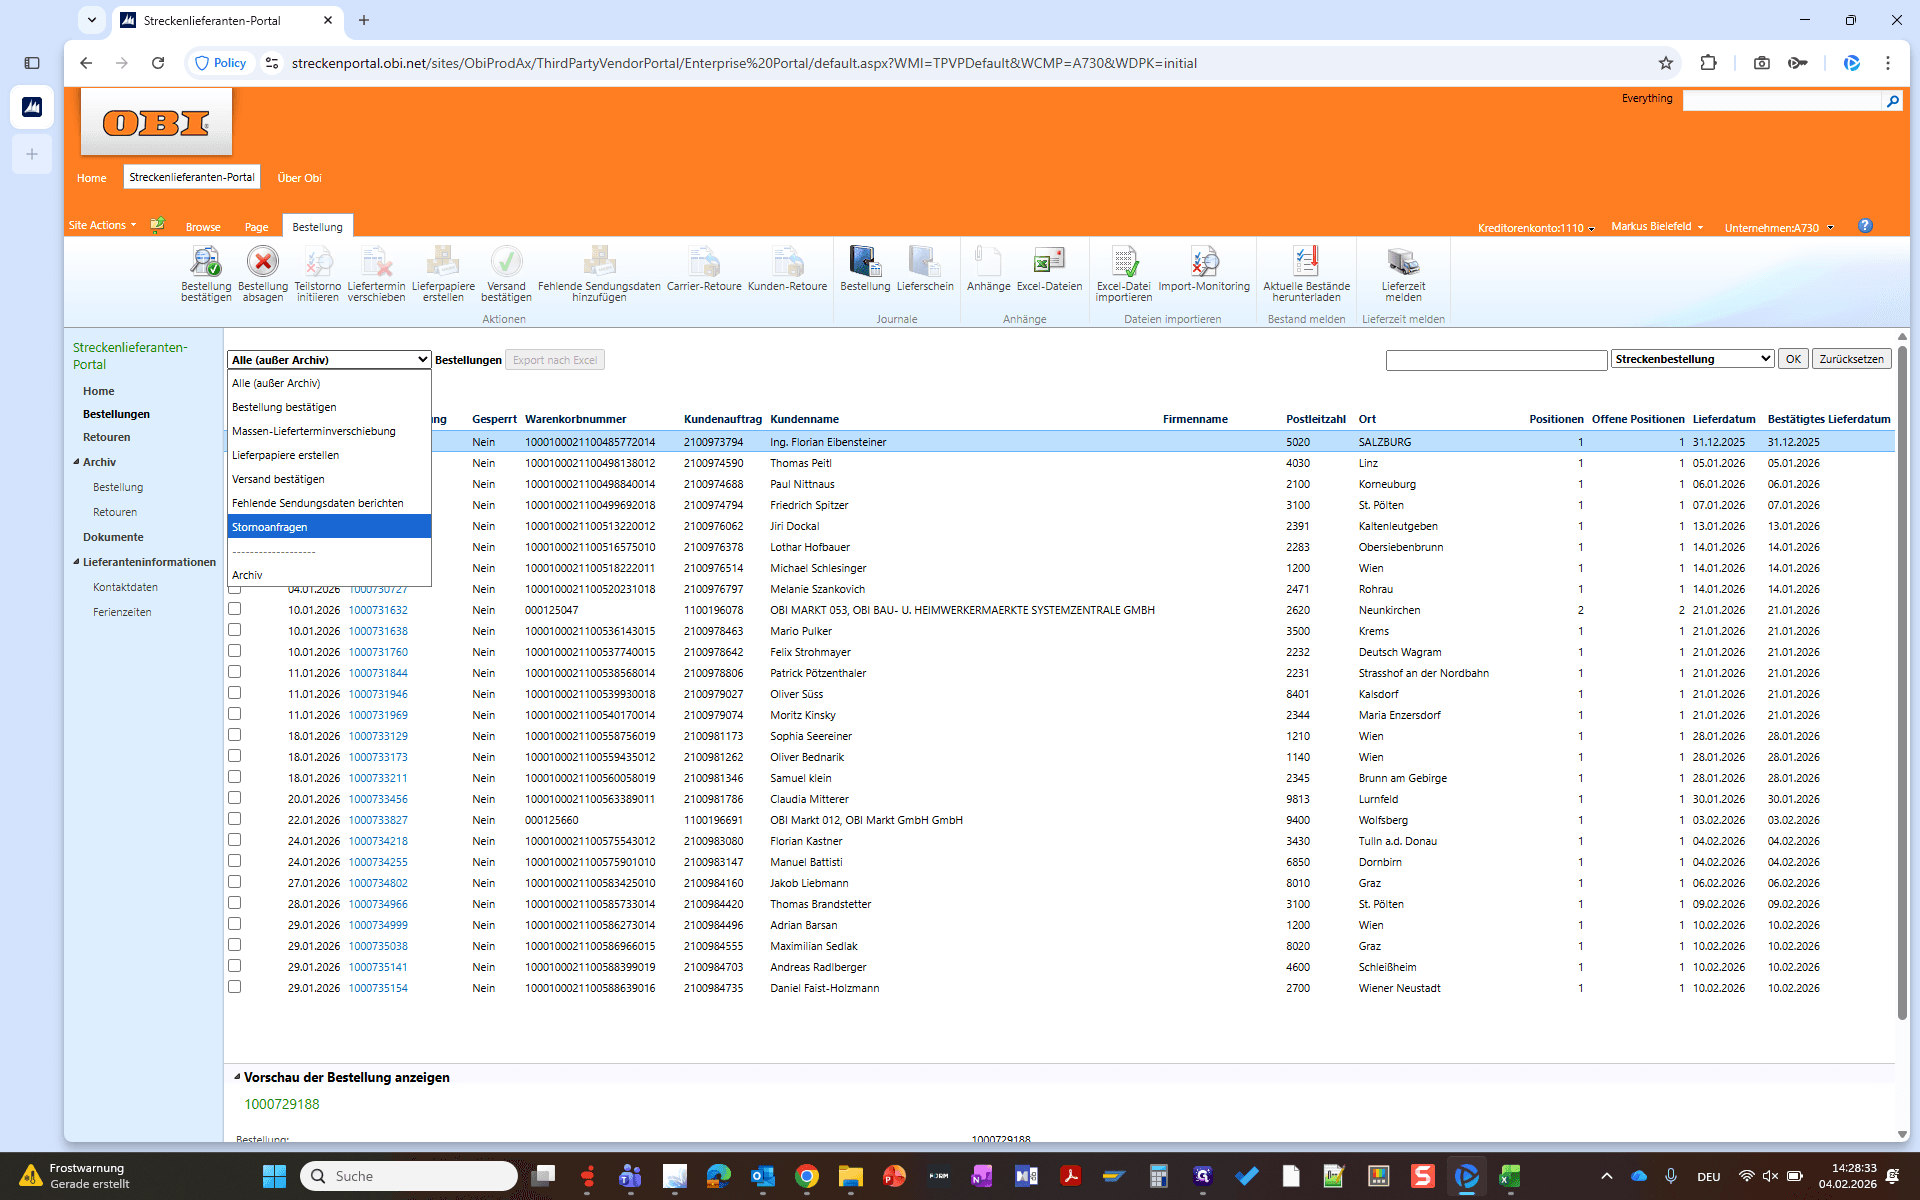Tick the checkbox for order 1000735154

(235, 987)
